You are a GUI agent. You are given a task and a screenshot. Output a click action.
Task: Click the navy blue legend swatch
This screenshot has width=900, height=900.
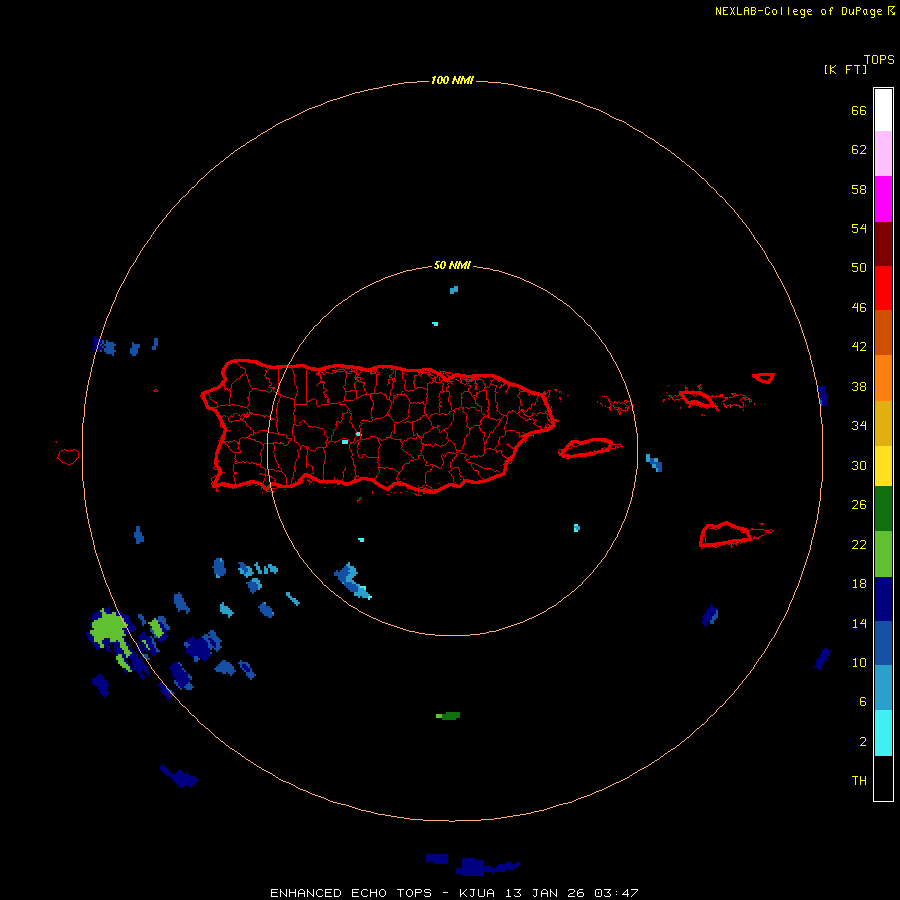(x=883, y=599)
